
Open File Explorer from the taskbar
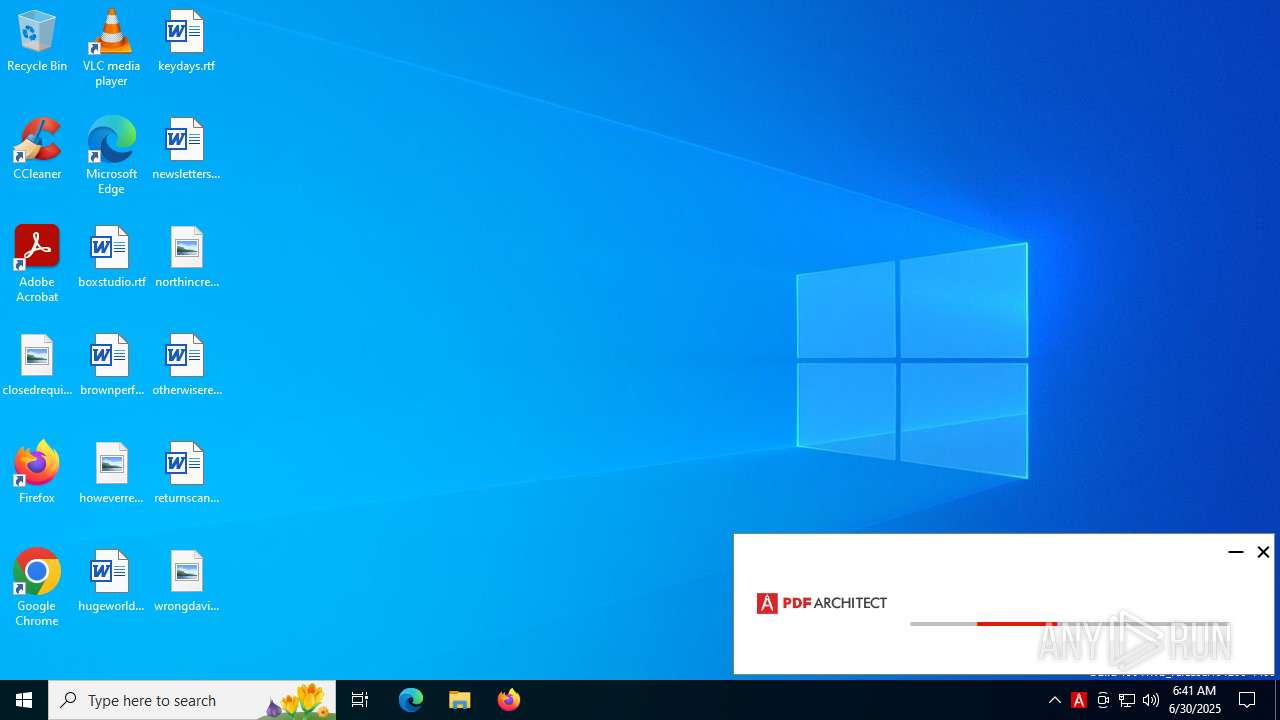[x=460, y=700]
